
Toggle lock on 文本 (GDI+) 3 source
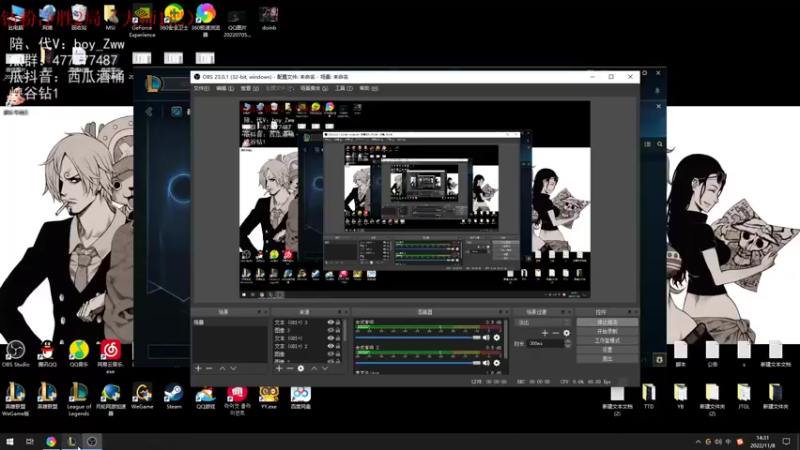pyautogui.click(x=338, y=322)
